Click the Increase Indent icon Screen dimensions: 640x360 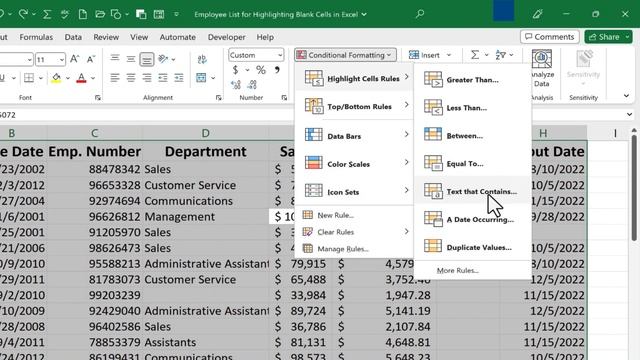pyautogui.click(x=179, y=78)
